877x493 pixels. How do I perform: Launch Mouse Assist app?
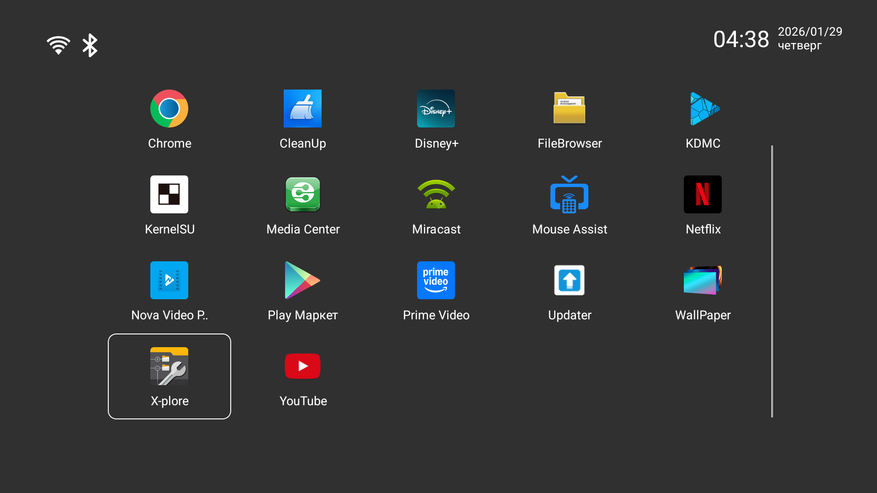pos(569,194)
